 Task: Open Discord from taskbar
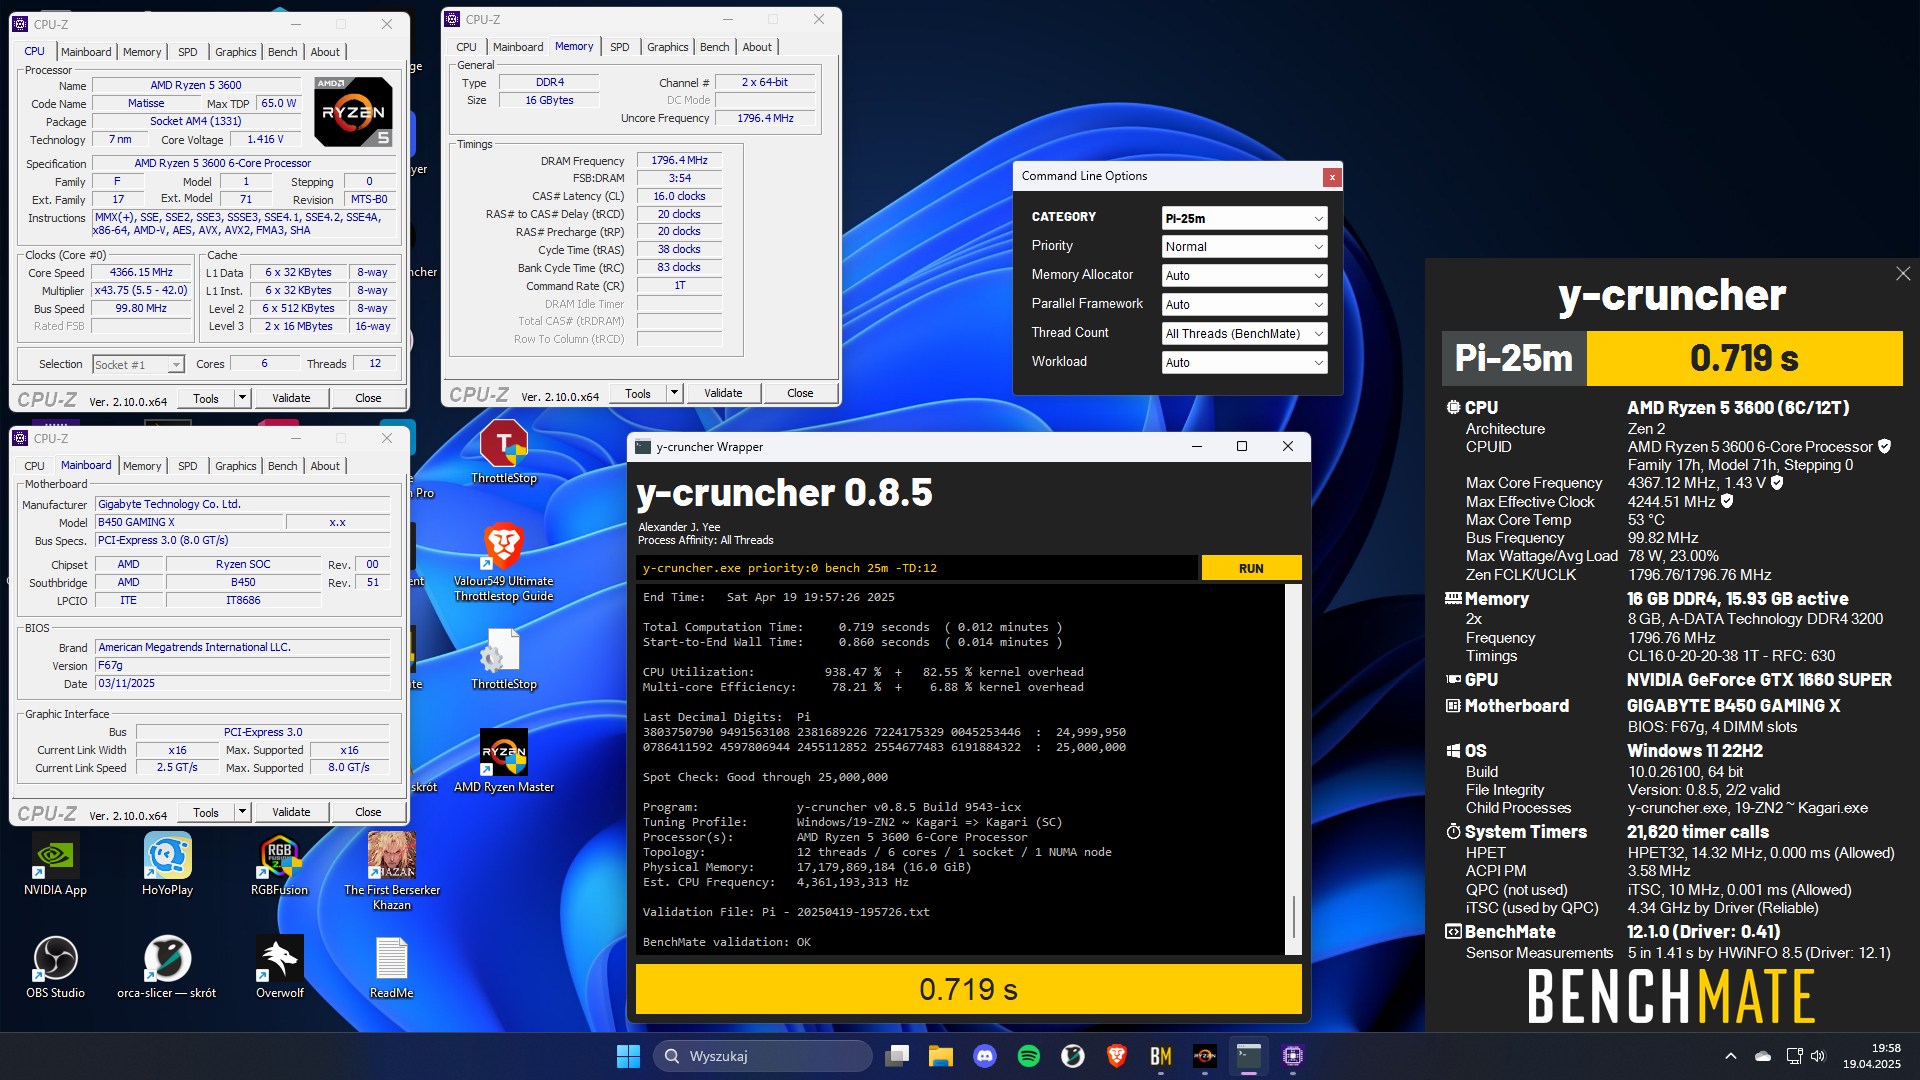coord(985,1056)
